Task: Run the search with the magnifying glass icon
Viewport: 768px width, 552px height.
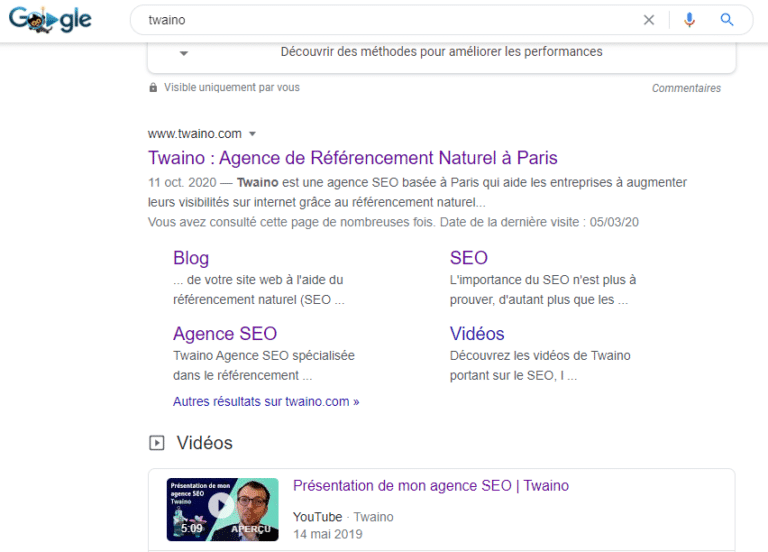Action: [727, 20]
